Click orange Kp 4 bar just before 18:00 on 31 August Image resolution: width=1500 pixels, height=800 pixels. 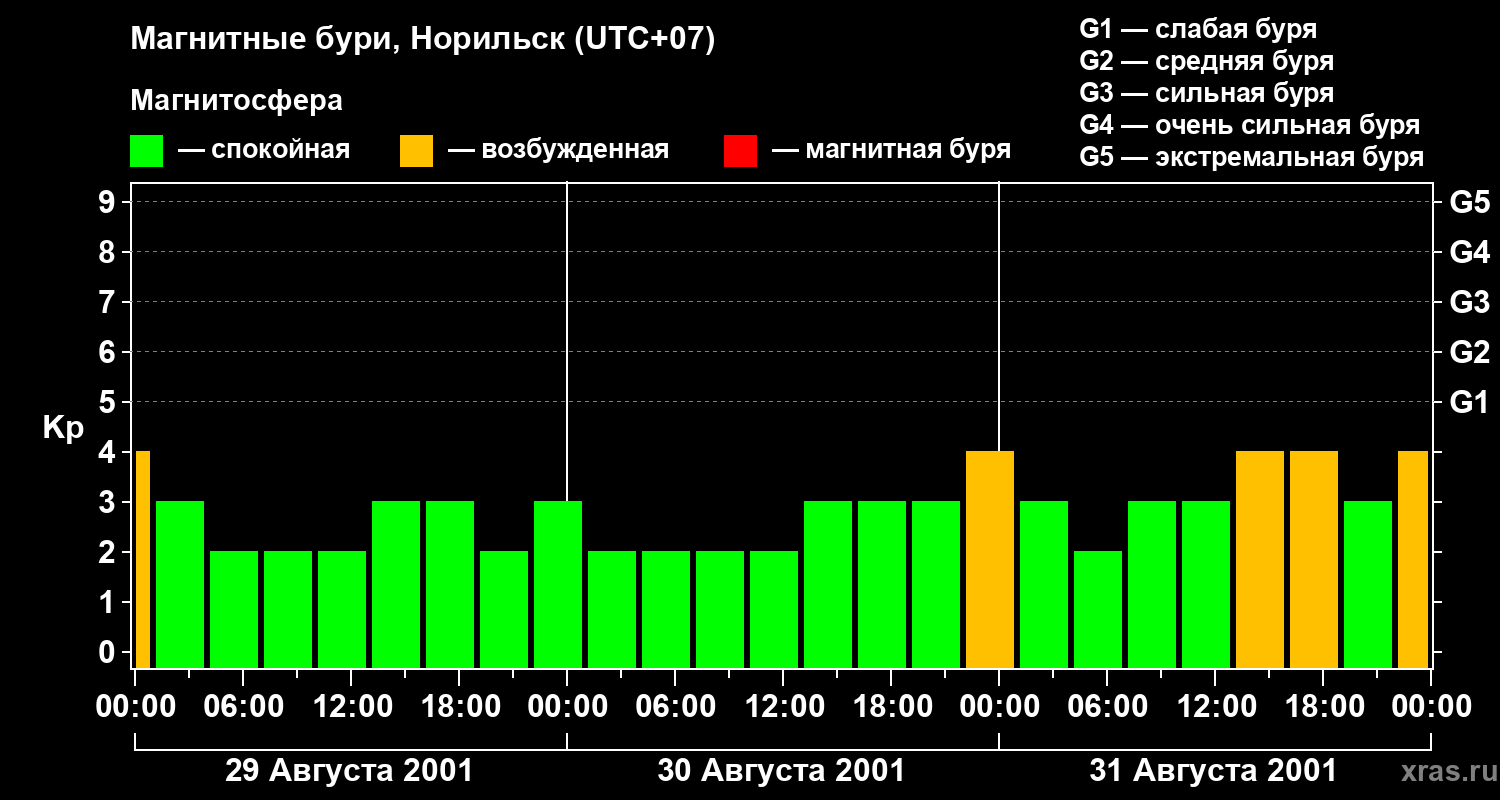click(1314, 560)
